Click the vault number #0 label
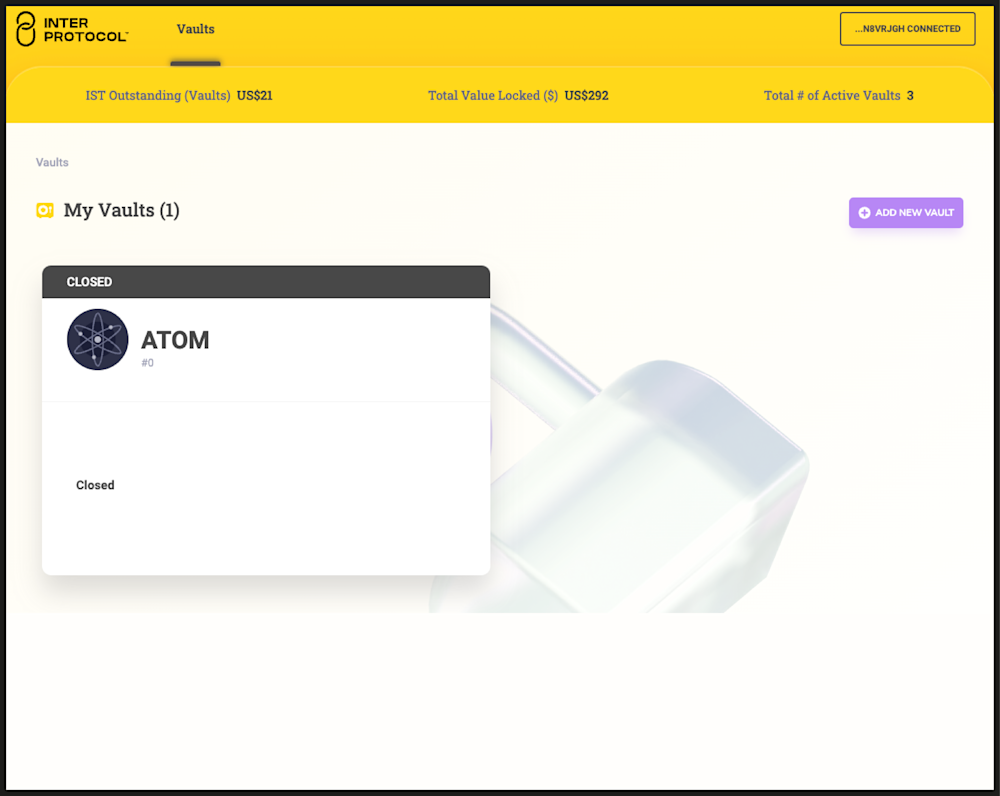 click(147, 363)
